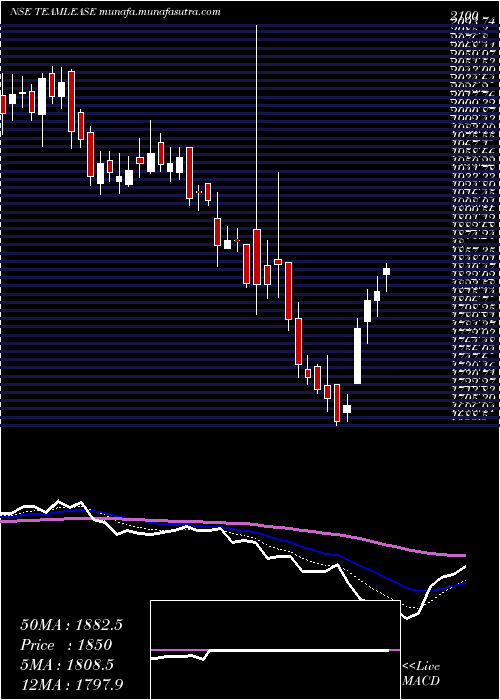Select the 12MA : 1797.9 readout
The width and height of the screenshot is (500, 700).
71,684
